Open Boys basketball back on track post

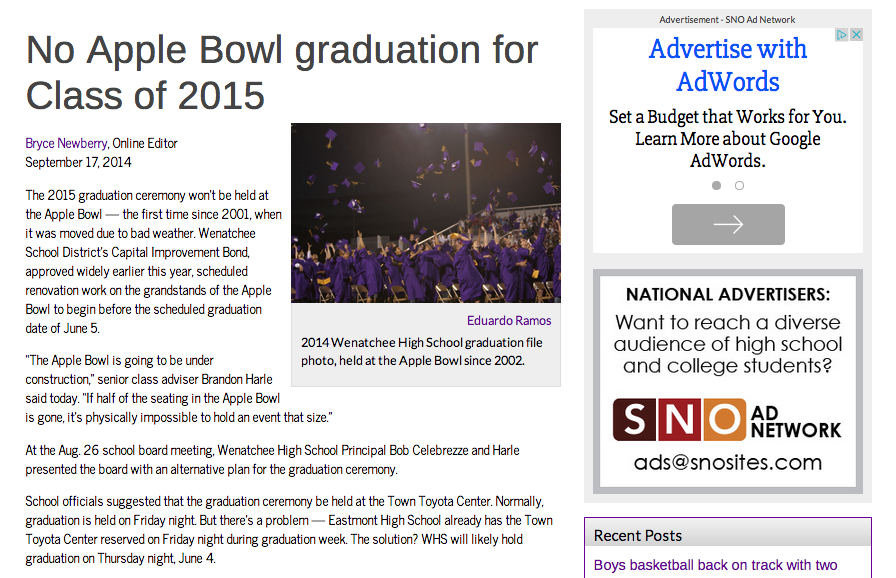click(x=715, y=565)
